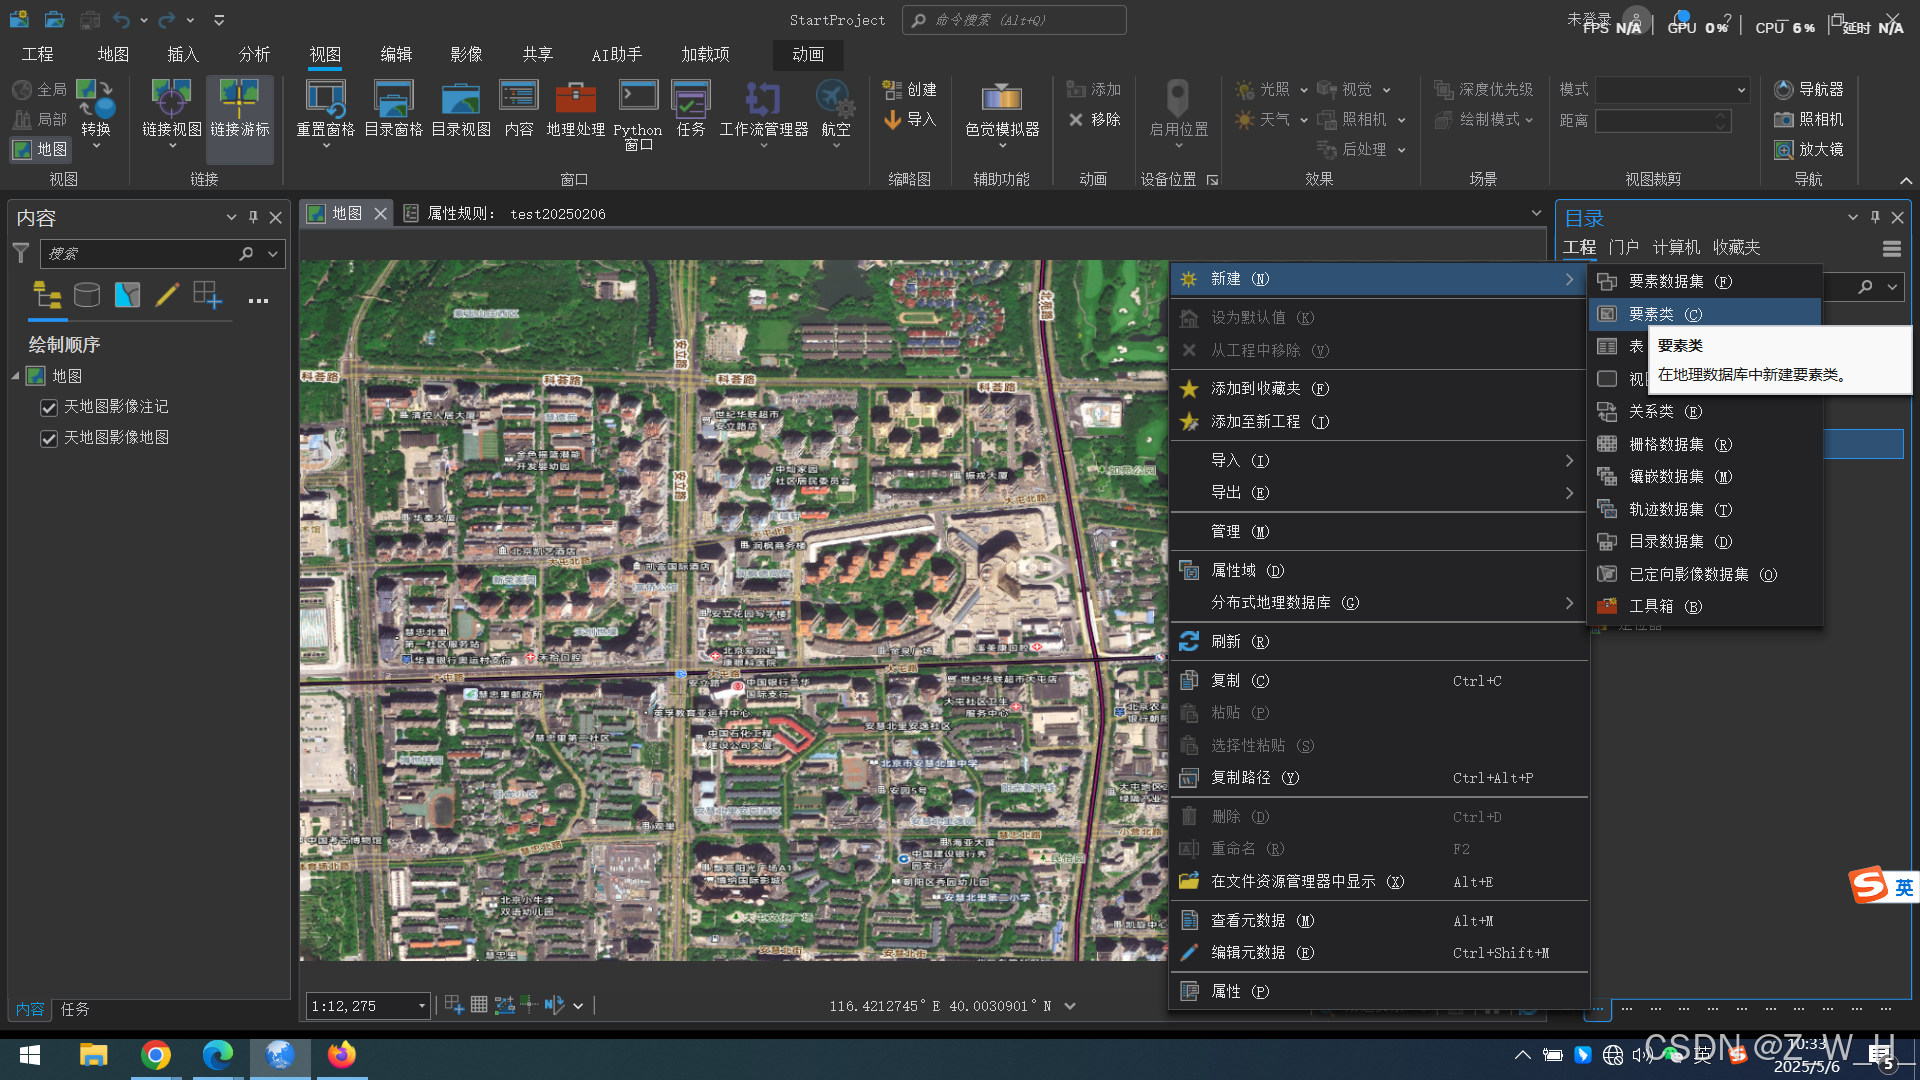
Task: Uncheck the 天地图影像注记 layer checkbox
Action: click(48, 407)
